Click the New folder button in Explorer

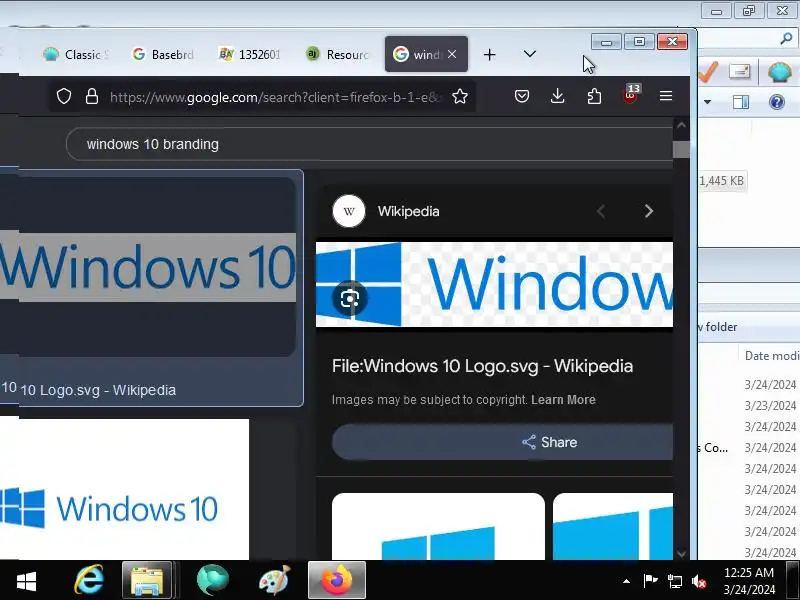pos(717,327)
